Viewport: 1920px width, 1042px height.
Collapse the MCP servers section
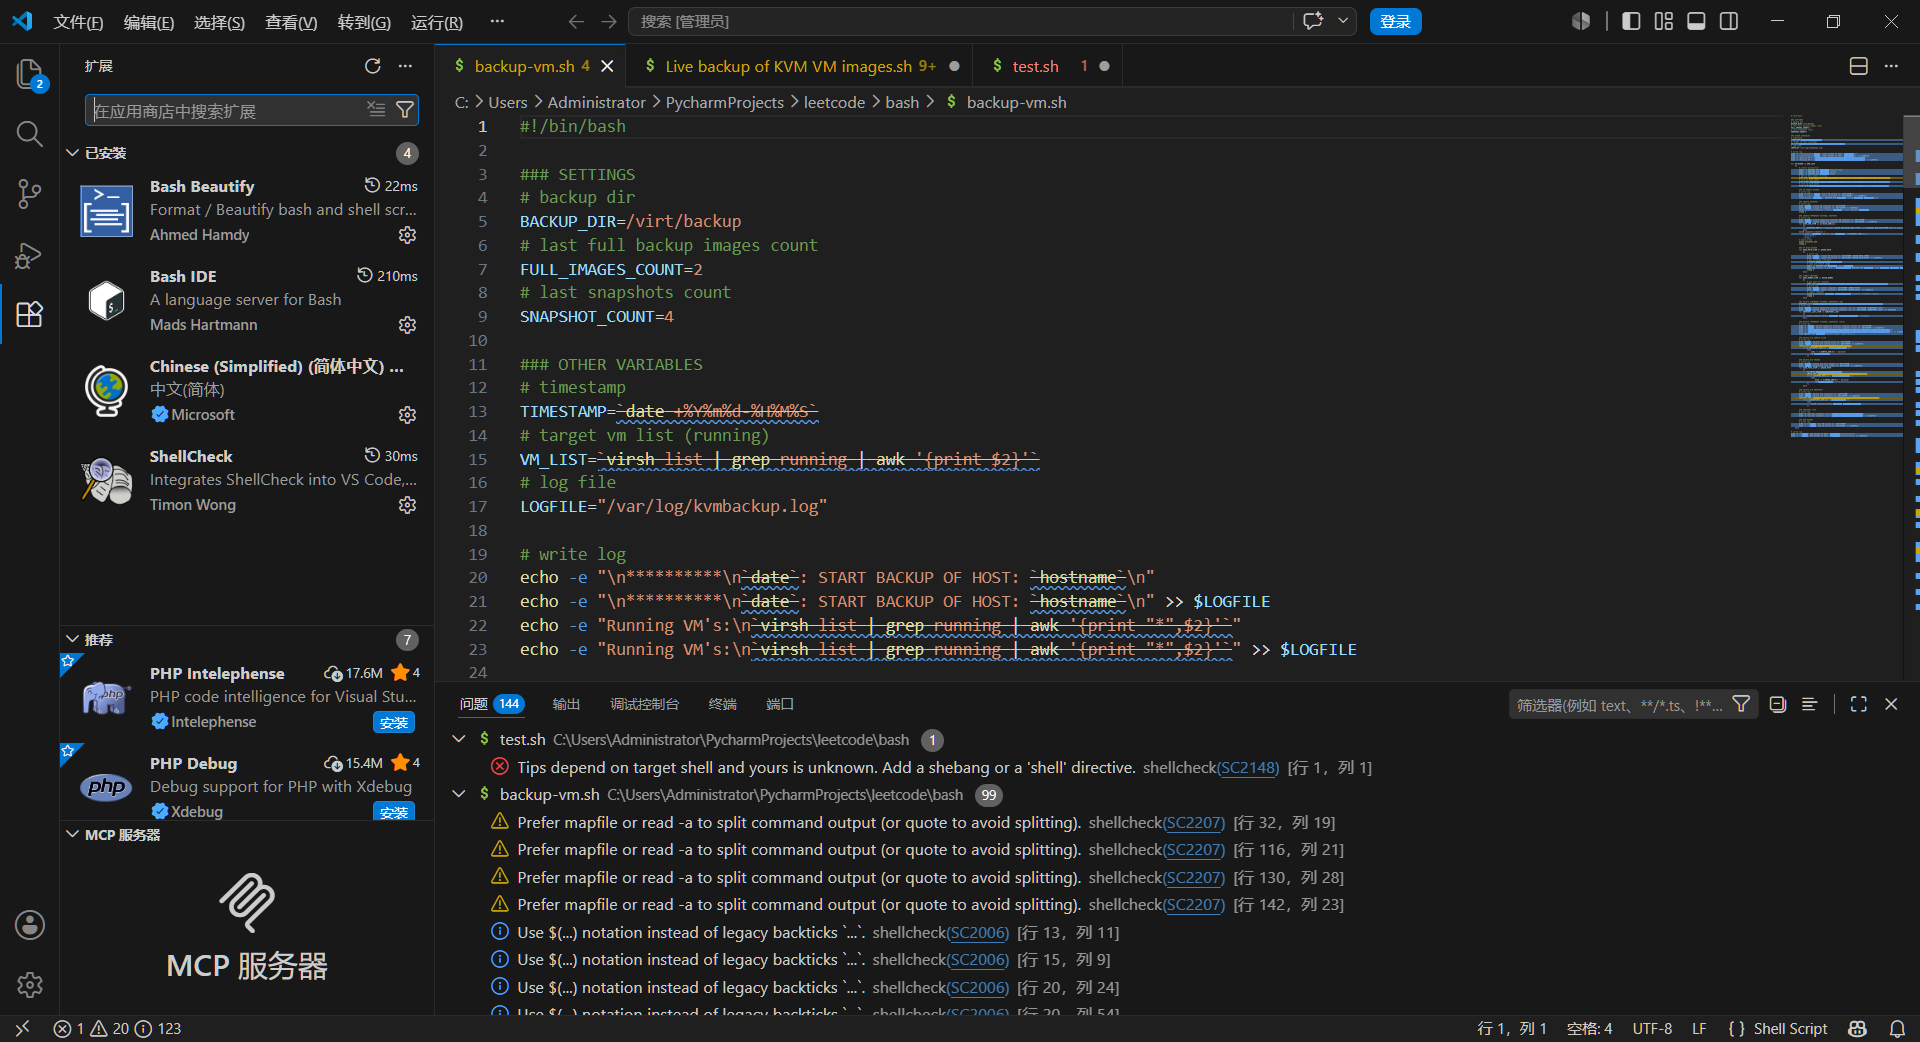(72, 834)
